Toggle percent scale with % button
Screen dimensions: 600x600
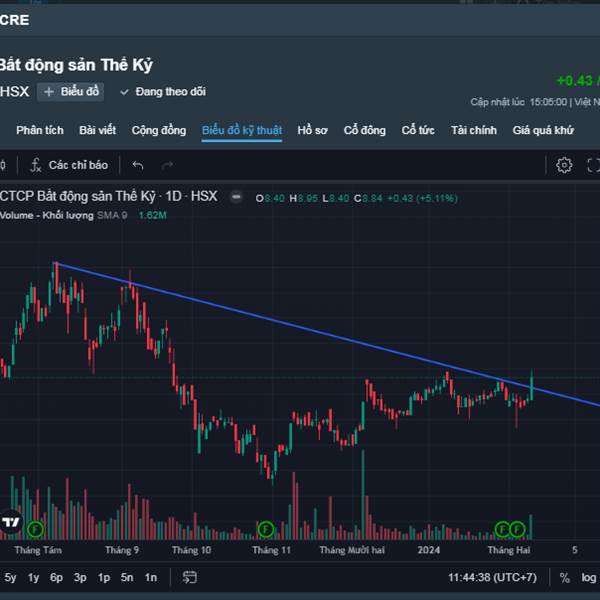coord(564,577)
